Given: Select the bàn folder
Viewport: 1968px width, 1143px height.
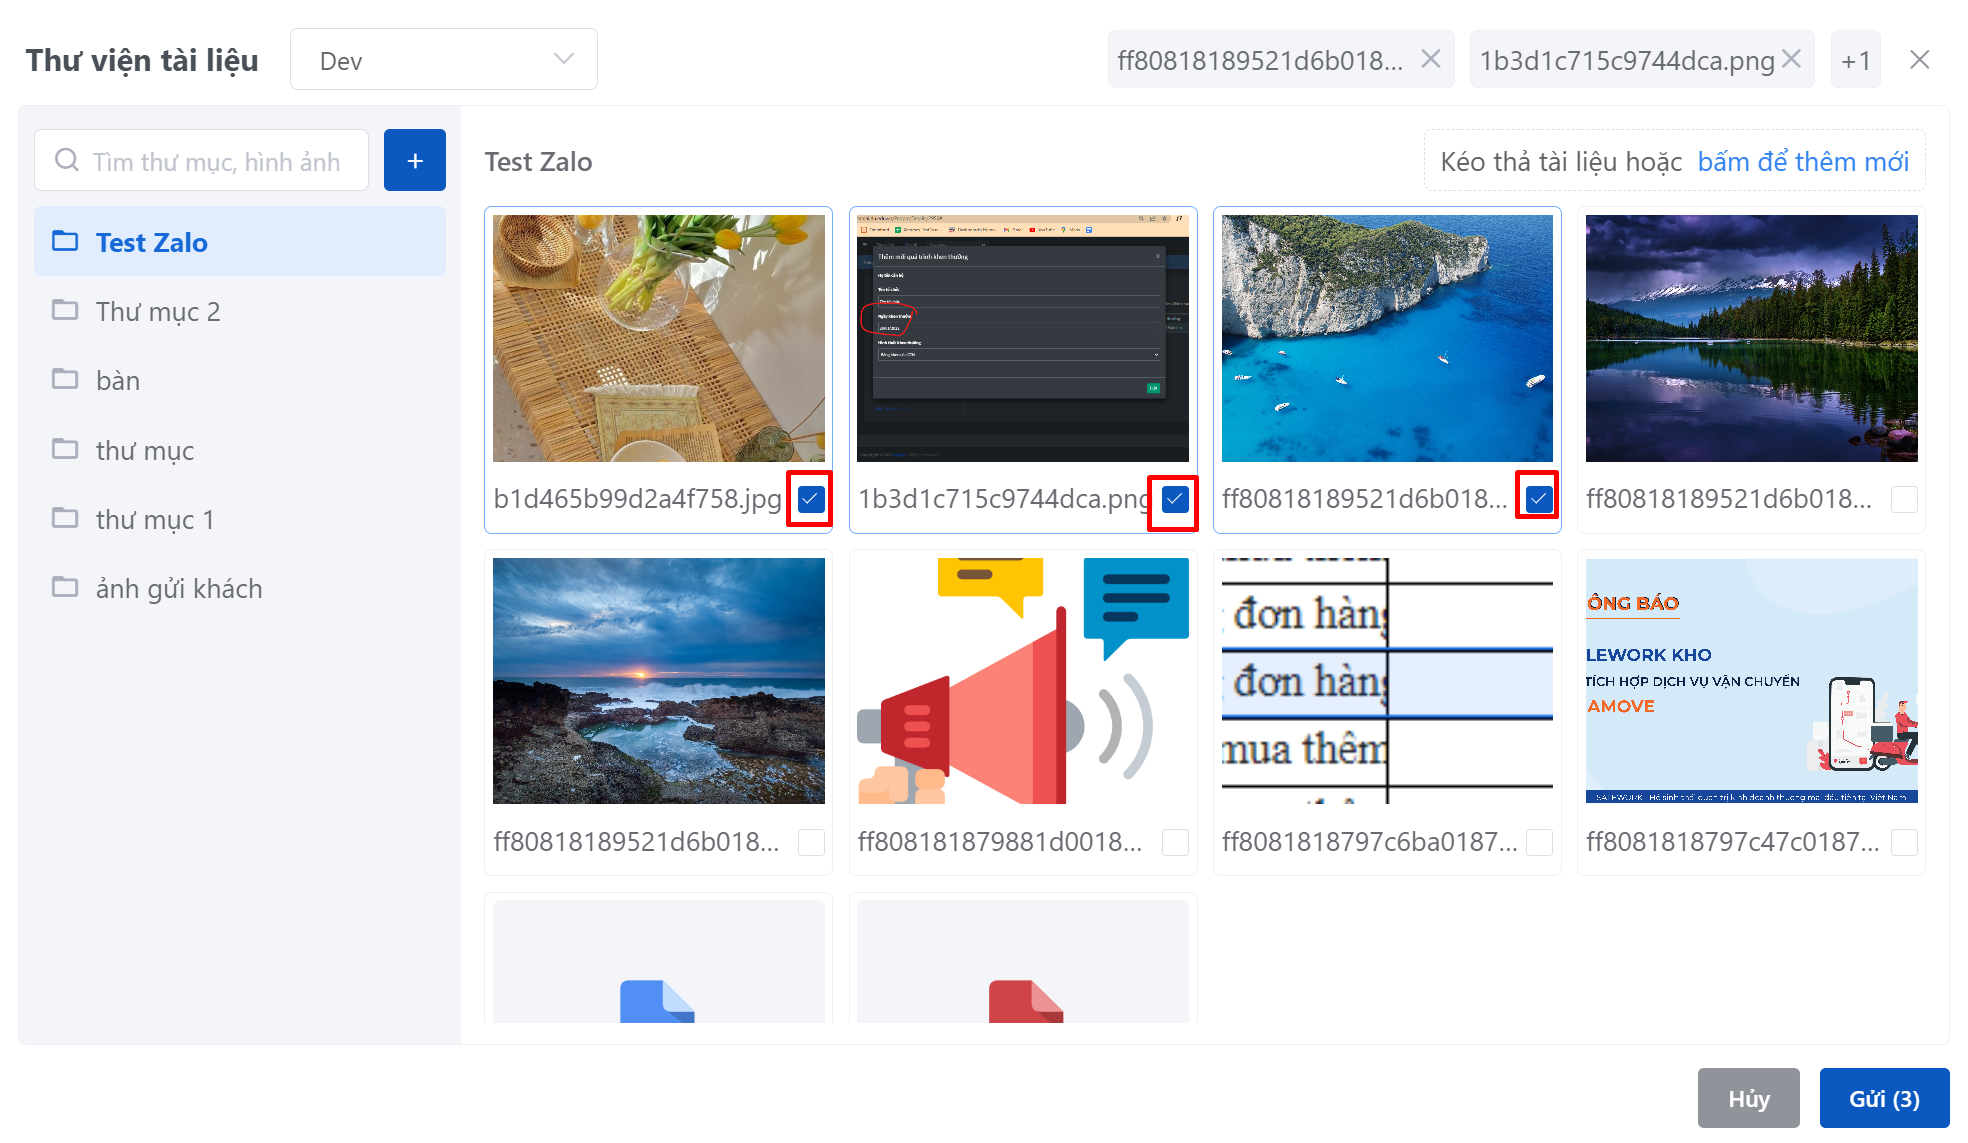Looking at the screenshot, I should pyautogui.click(x=118, y=380).
